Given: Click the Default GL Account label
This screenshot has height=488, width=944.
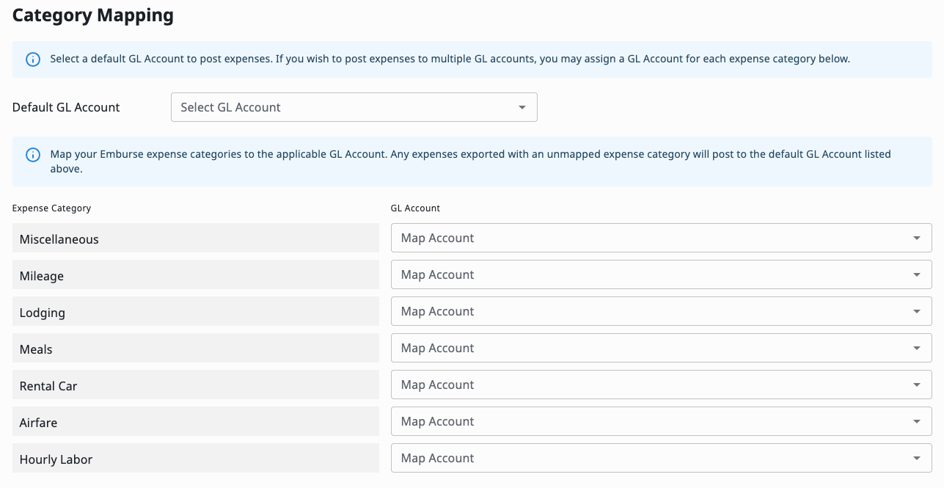Looking at the screenshot, I should click(66, 107).
